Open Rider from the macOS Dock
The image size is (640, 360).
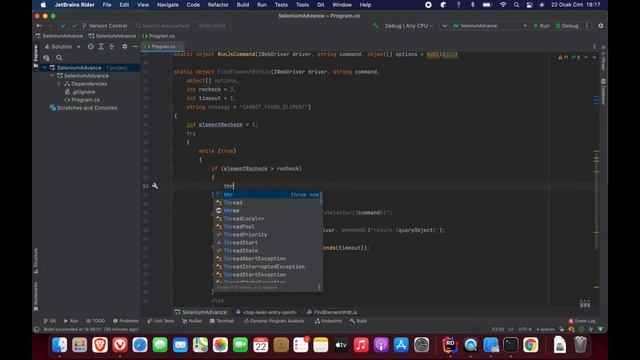[x=450, y=345]
